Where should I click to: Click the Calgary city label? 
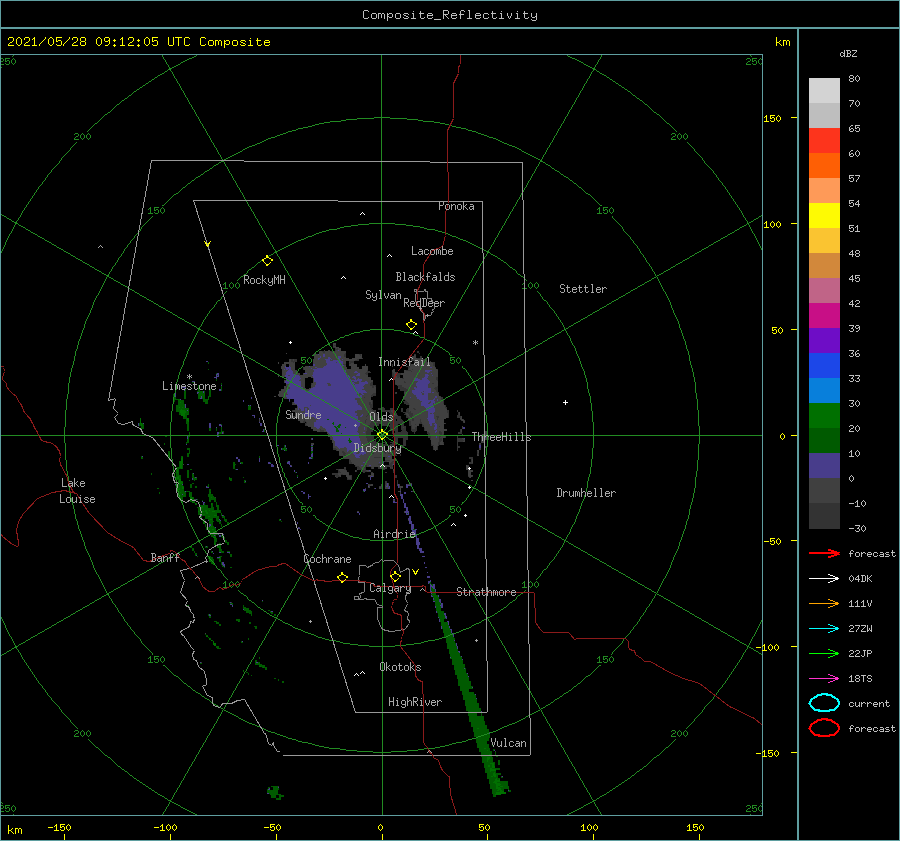click(x=390, y=588)
